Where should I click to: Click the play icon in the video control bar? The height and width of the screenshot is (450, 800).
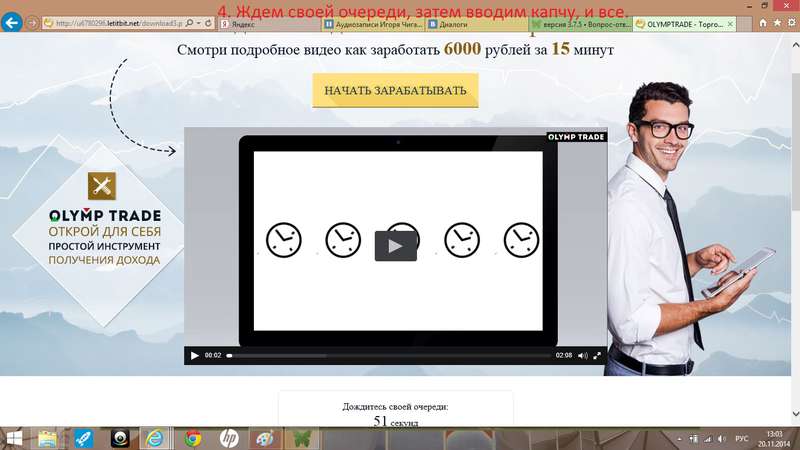click(194, 356)
